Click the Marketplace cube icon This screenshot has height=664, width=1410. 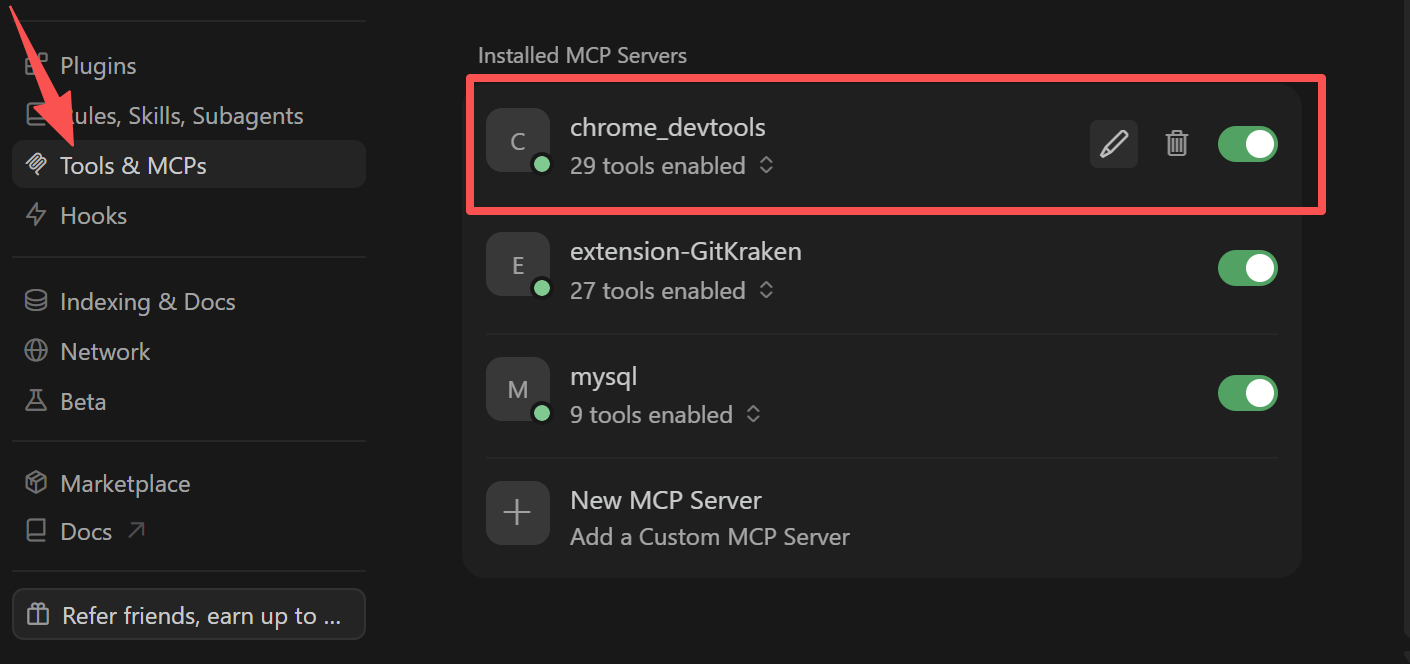[36, 483]
